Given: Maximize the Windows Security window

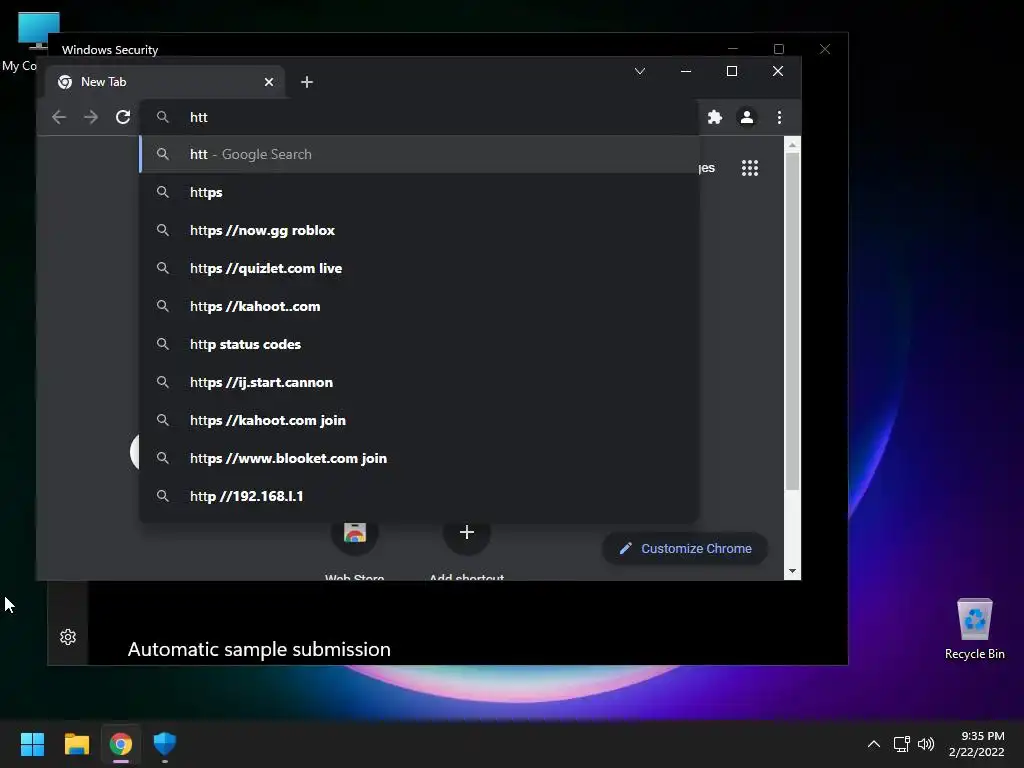Looking at the screenshot, I should click(x=778, y=49).
